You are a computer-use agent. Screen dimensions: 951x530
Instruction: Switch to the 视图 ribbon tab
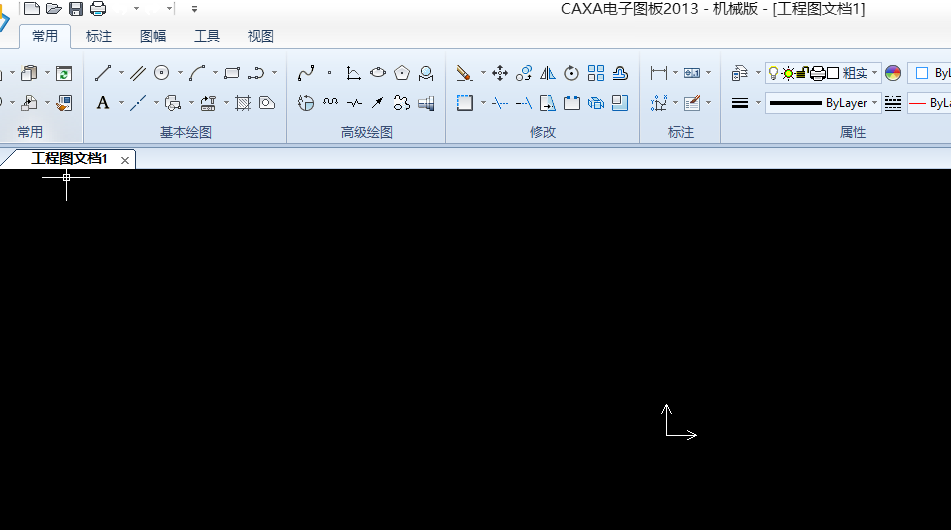[x=261, y=36]
